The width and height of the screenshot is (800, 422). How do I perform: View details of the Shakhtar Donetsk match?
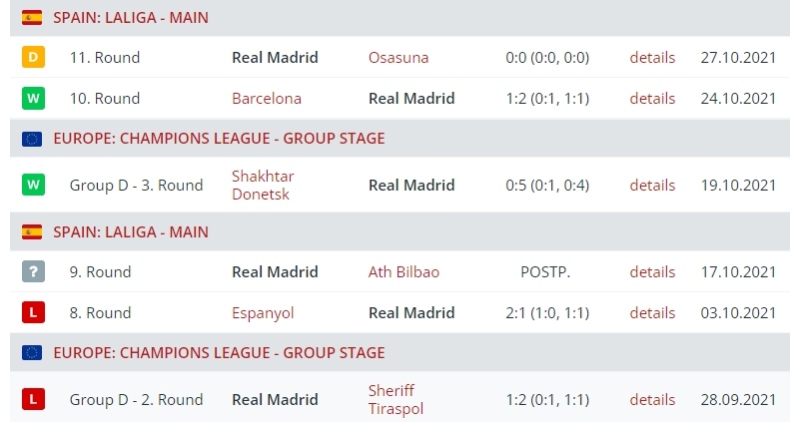(652, 185)
